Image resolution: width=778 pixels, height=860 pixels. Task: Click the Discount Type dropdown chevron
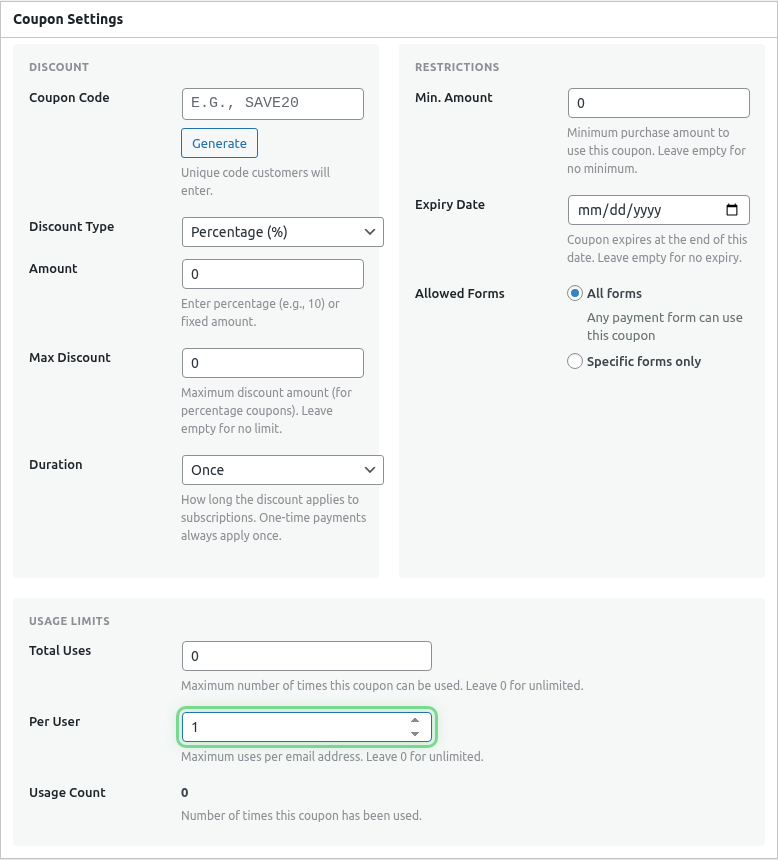point(370,232)
